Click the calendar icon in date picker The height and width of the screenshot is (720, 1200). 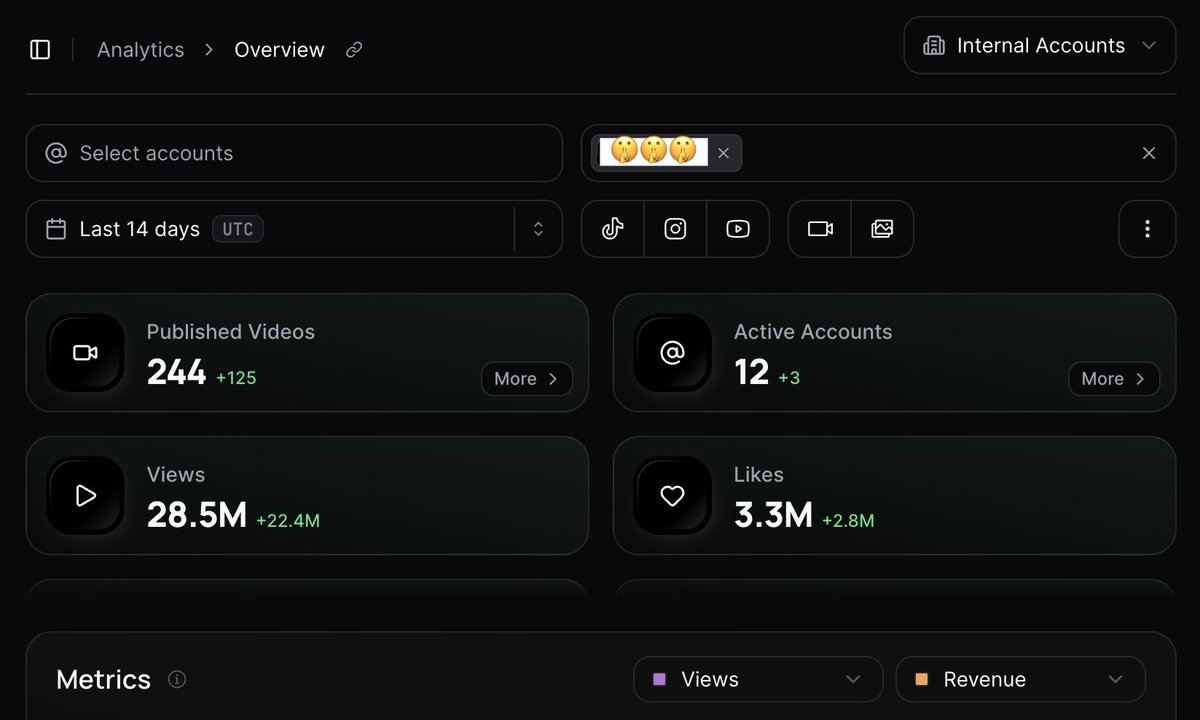(56, 229)
